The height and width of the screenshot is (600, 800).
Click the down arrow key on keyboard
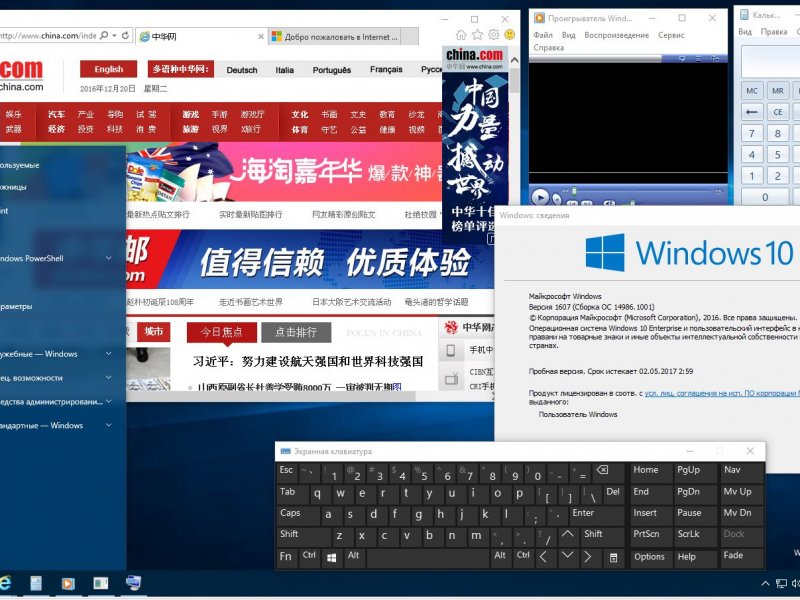point(567,555)
